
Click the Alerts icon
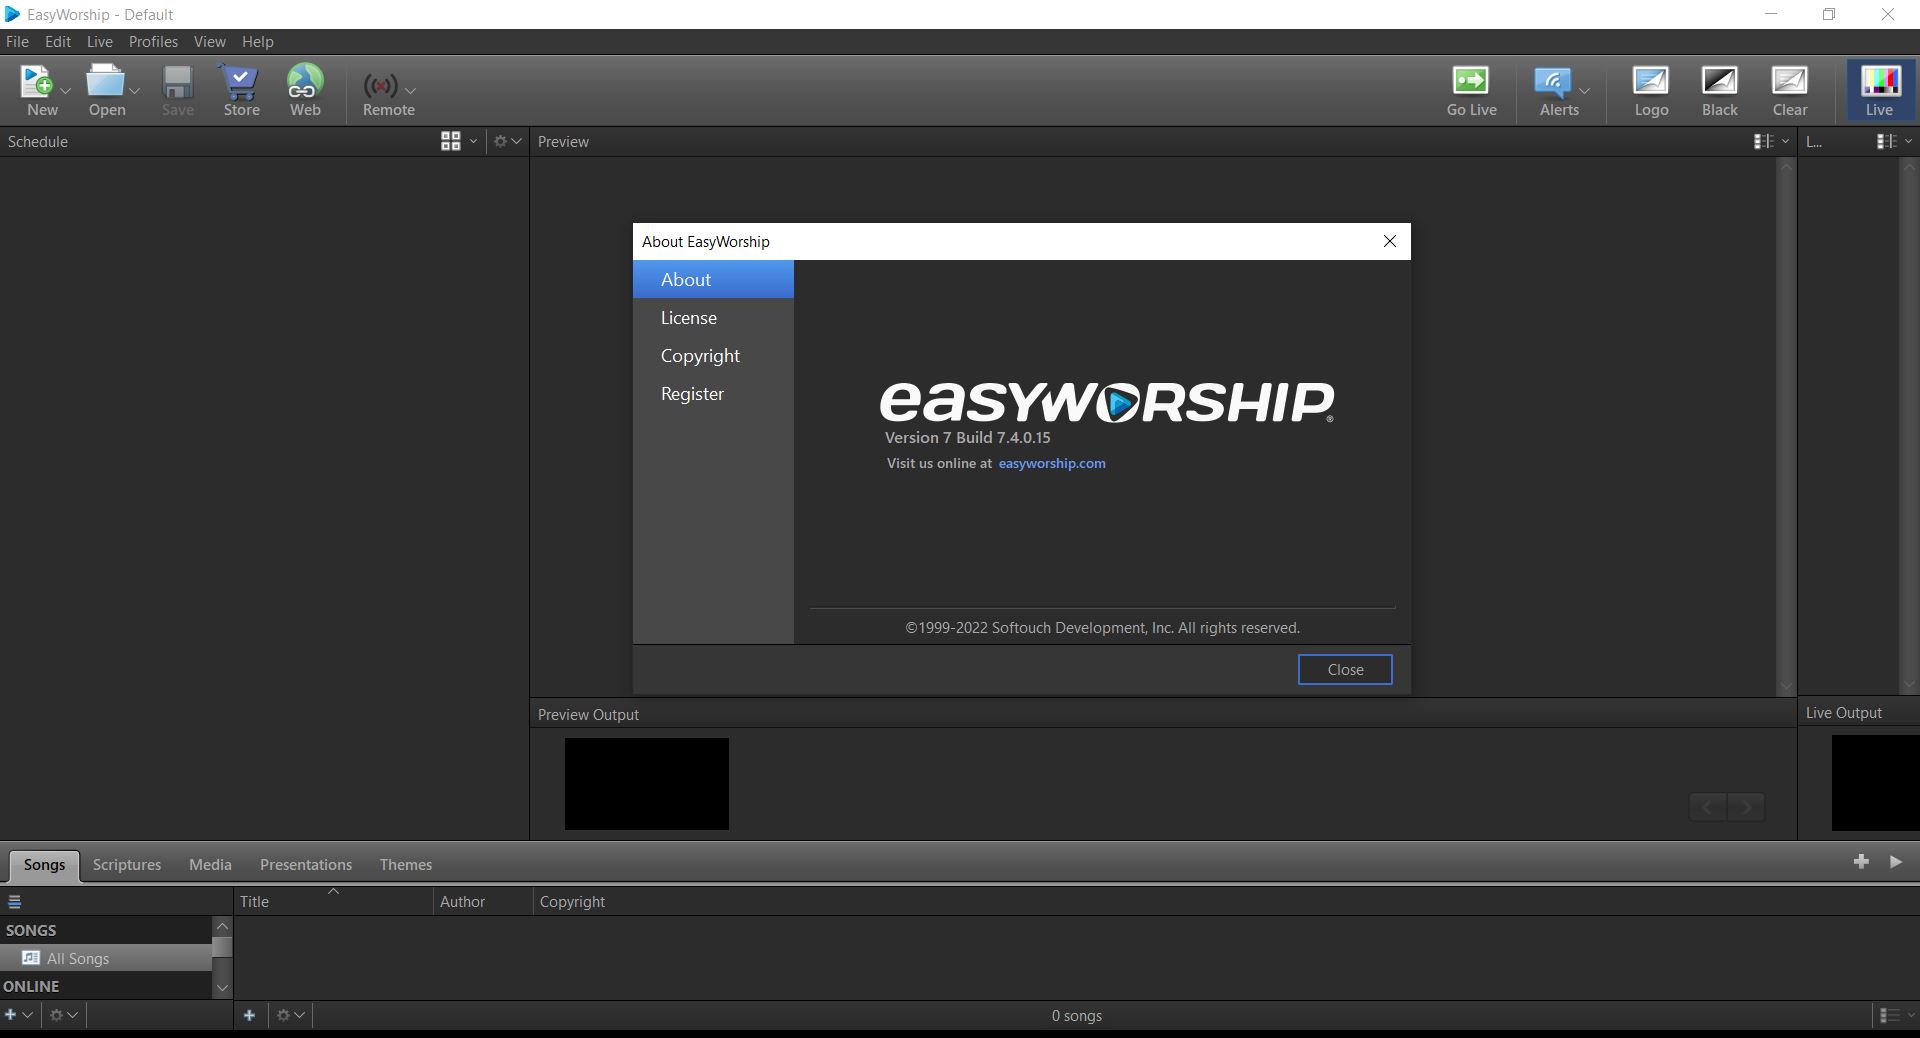pyautogui.click(x=1552, y=81)
